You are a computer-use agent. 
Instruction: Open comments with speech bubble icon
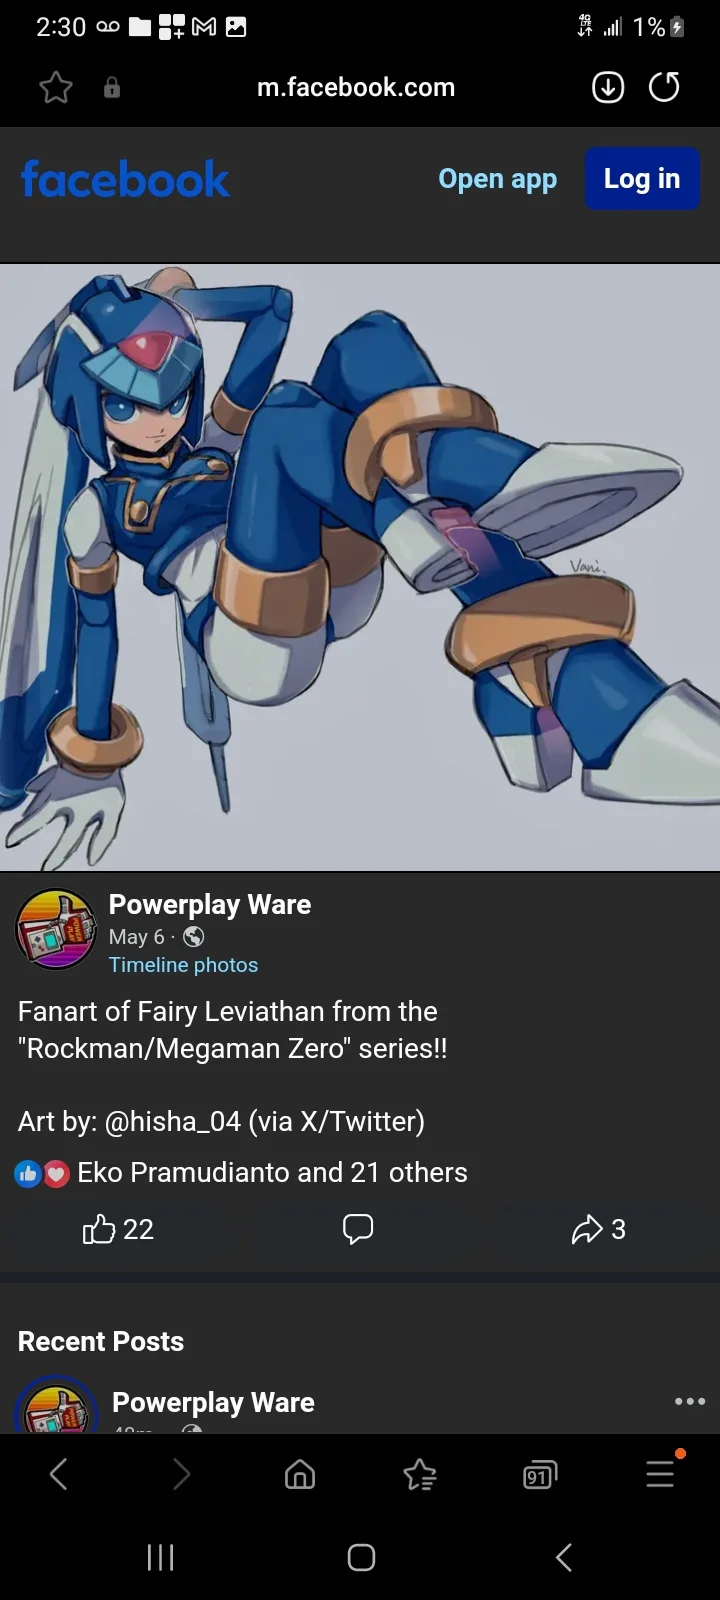(358, 1229)
